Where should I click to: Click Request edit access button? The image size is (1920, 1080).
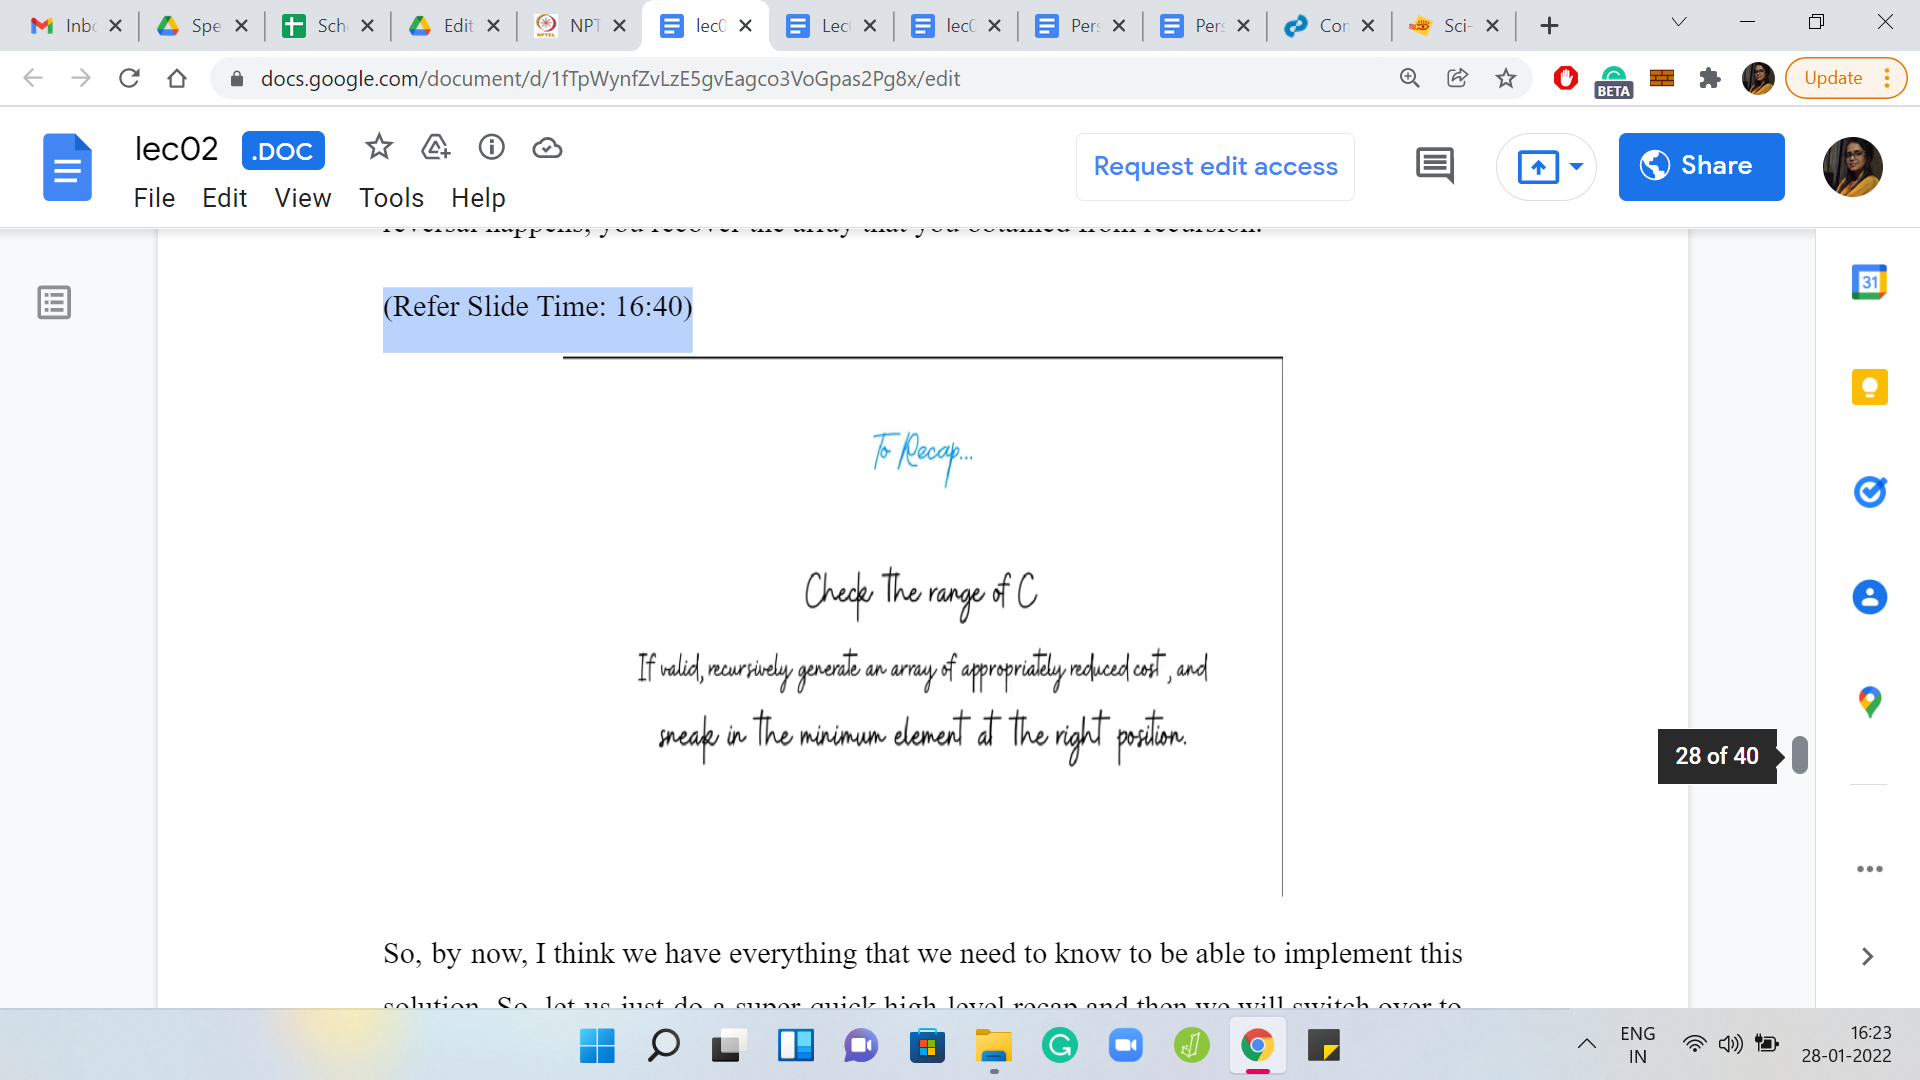[1215, 166]
